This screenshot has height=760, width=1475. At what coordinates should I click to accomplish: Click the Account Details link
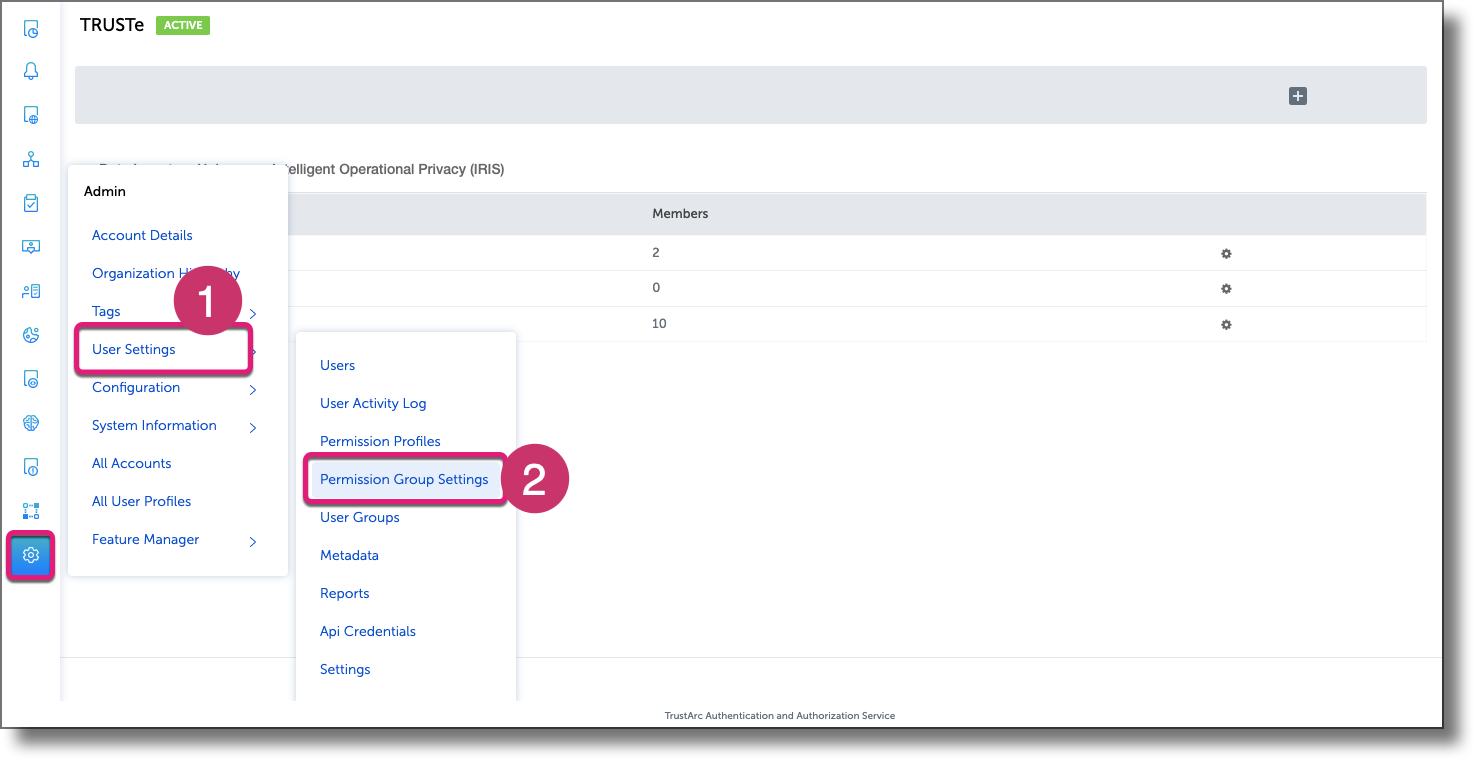pos(142,235)
